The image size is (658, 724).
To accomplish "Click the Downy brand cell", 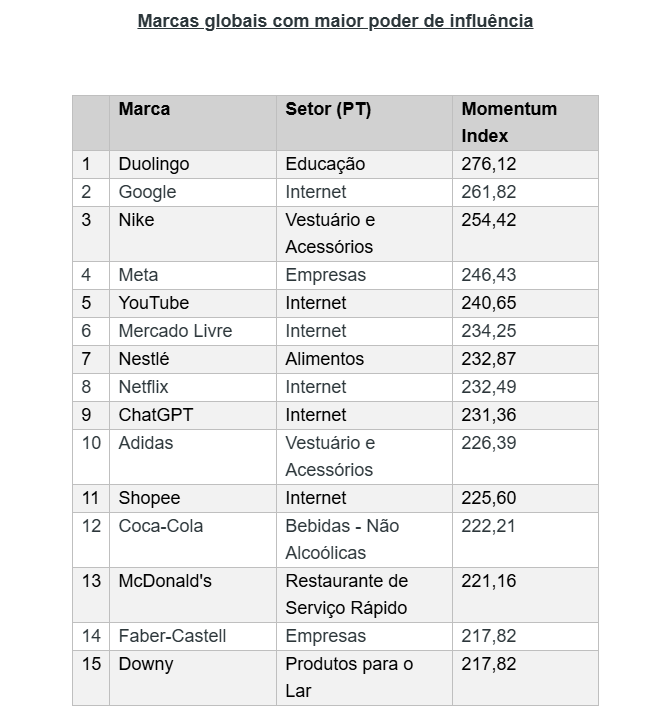I will 146,664.
